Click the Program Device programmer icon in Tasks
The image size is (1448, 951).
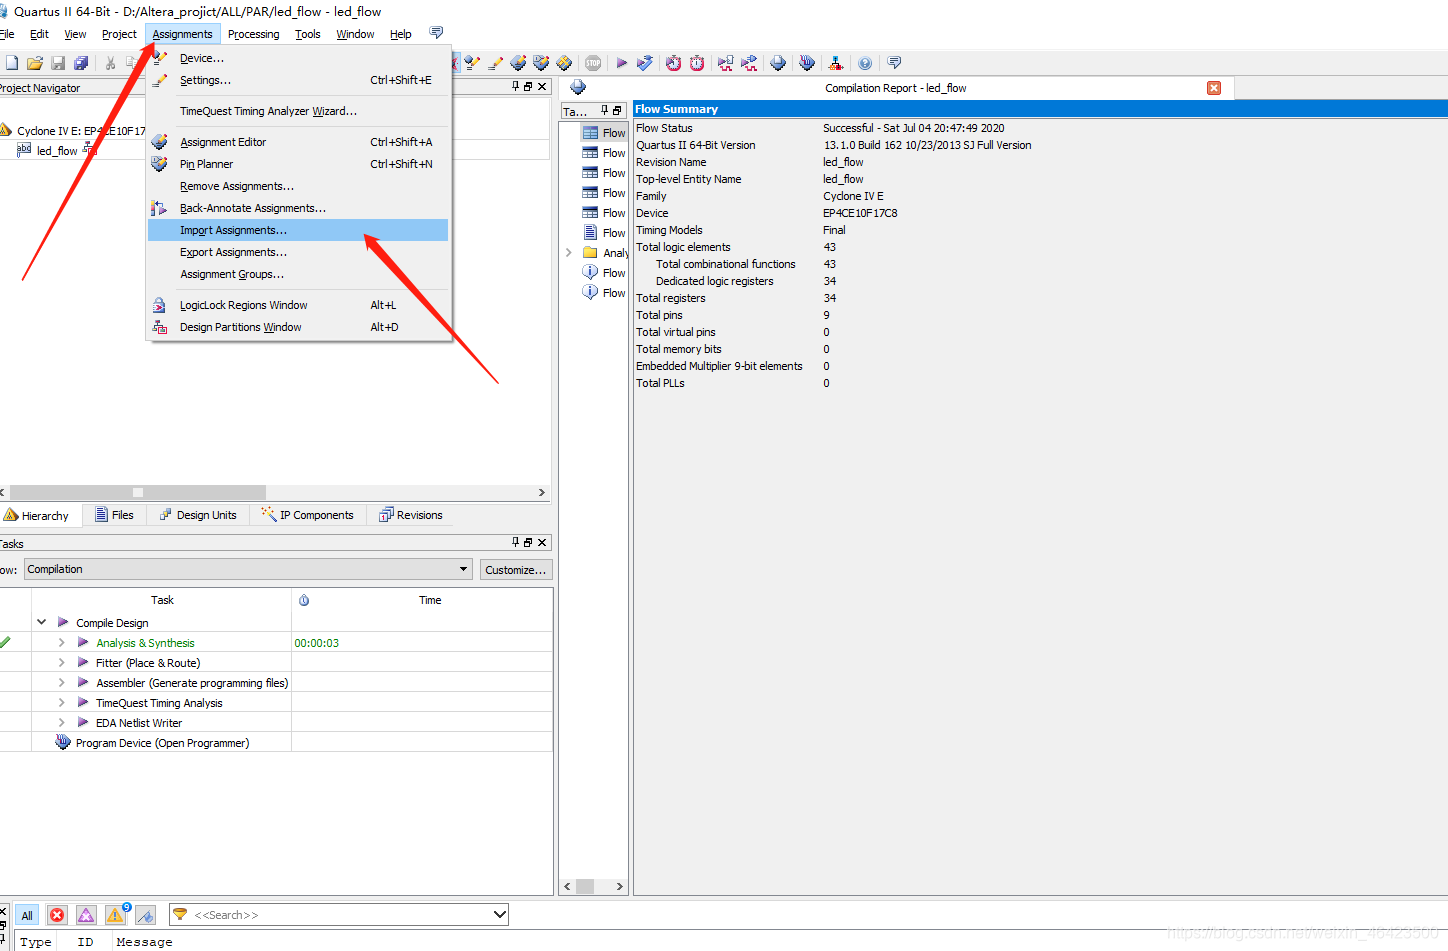(x=63, y=742)
